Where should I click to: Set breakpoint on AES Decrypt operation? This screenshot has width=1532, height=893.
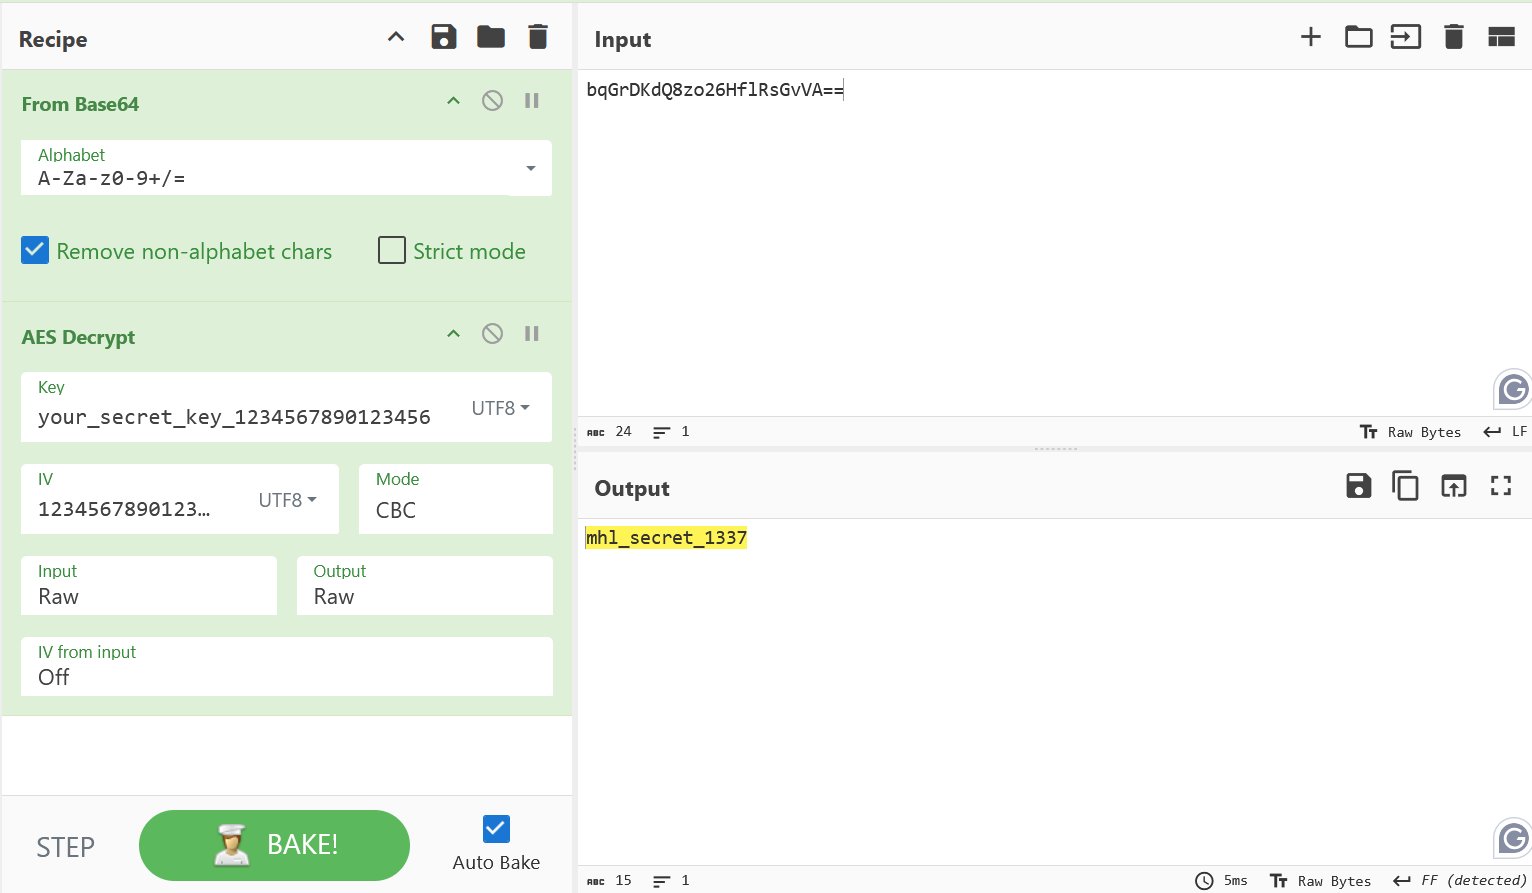[532, 333]
